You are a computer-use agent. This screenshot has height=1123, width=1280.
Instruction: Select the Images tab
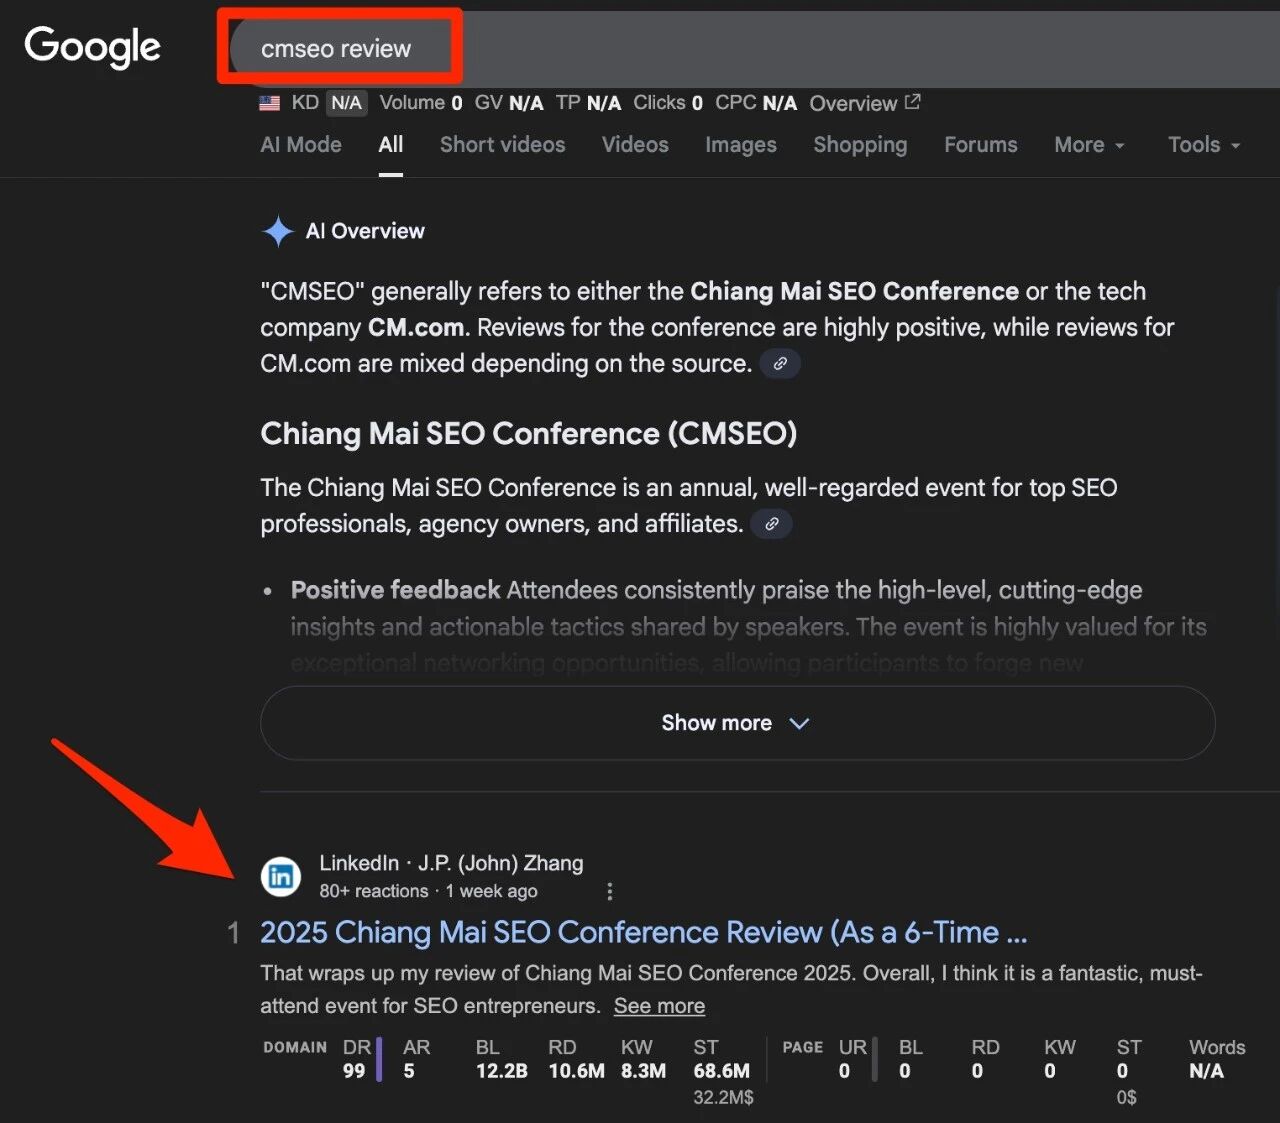[740, 145]
